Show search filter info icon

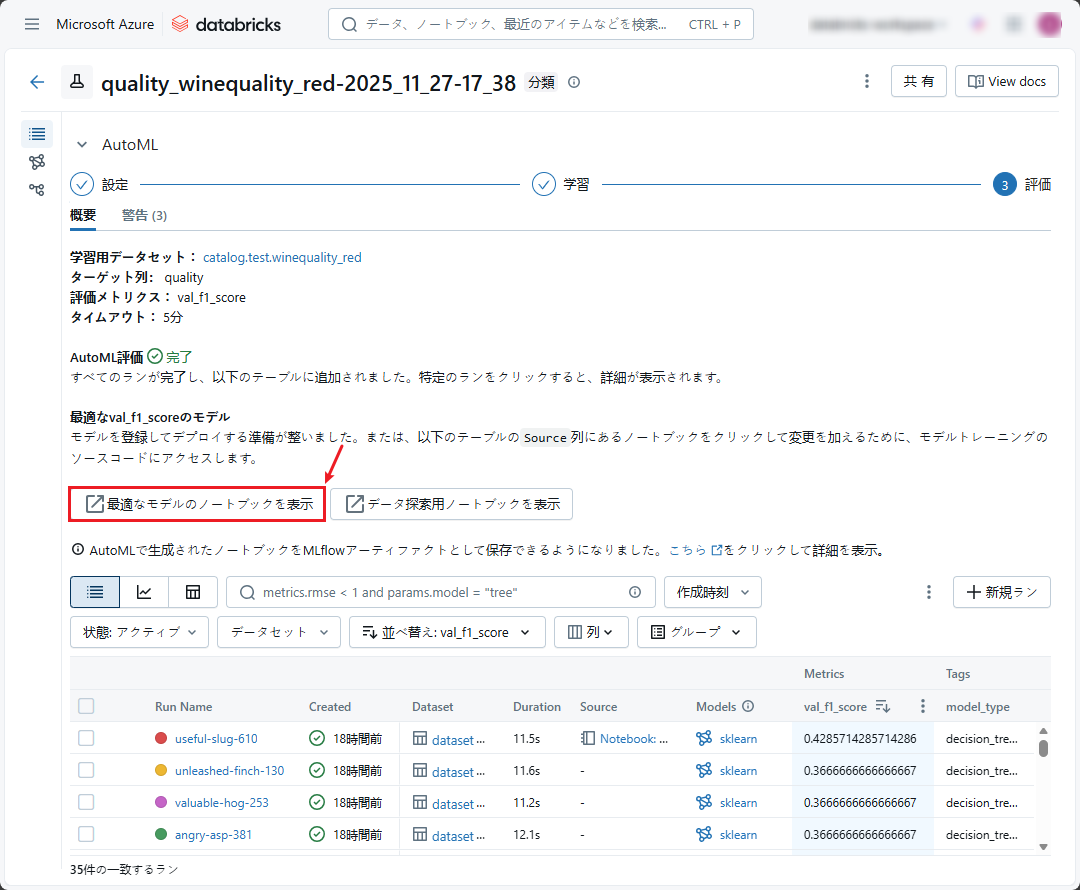635,592
